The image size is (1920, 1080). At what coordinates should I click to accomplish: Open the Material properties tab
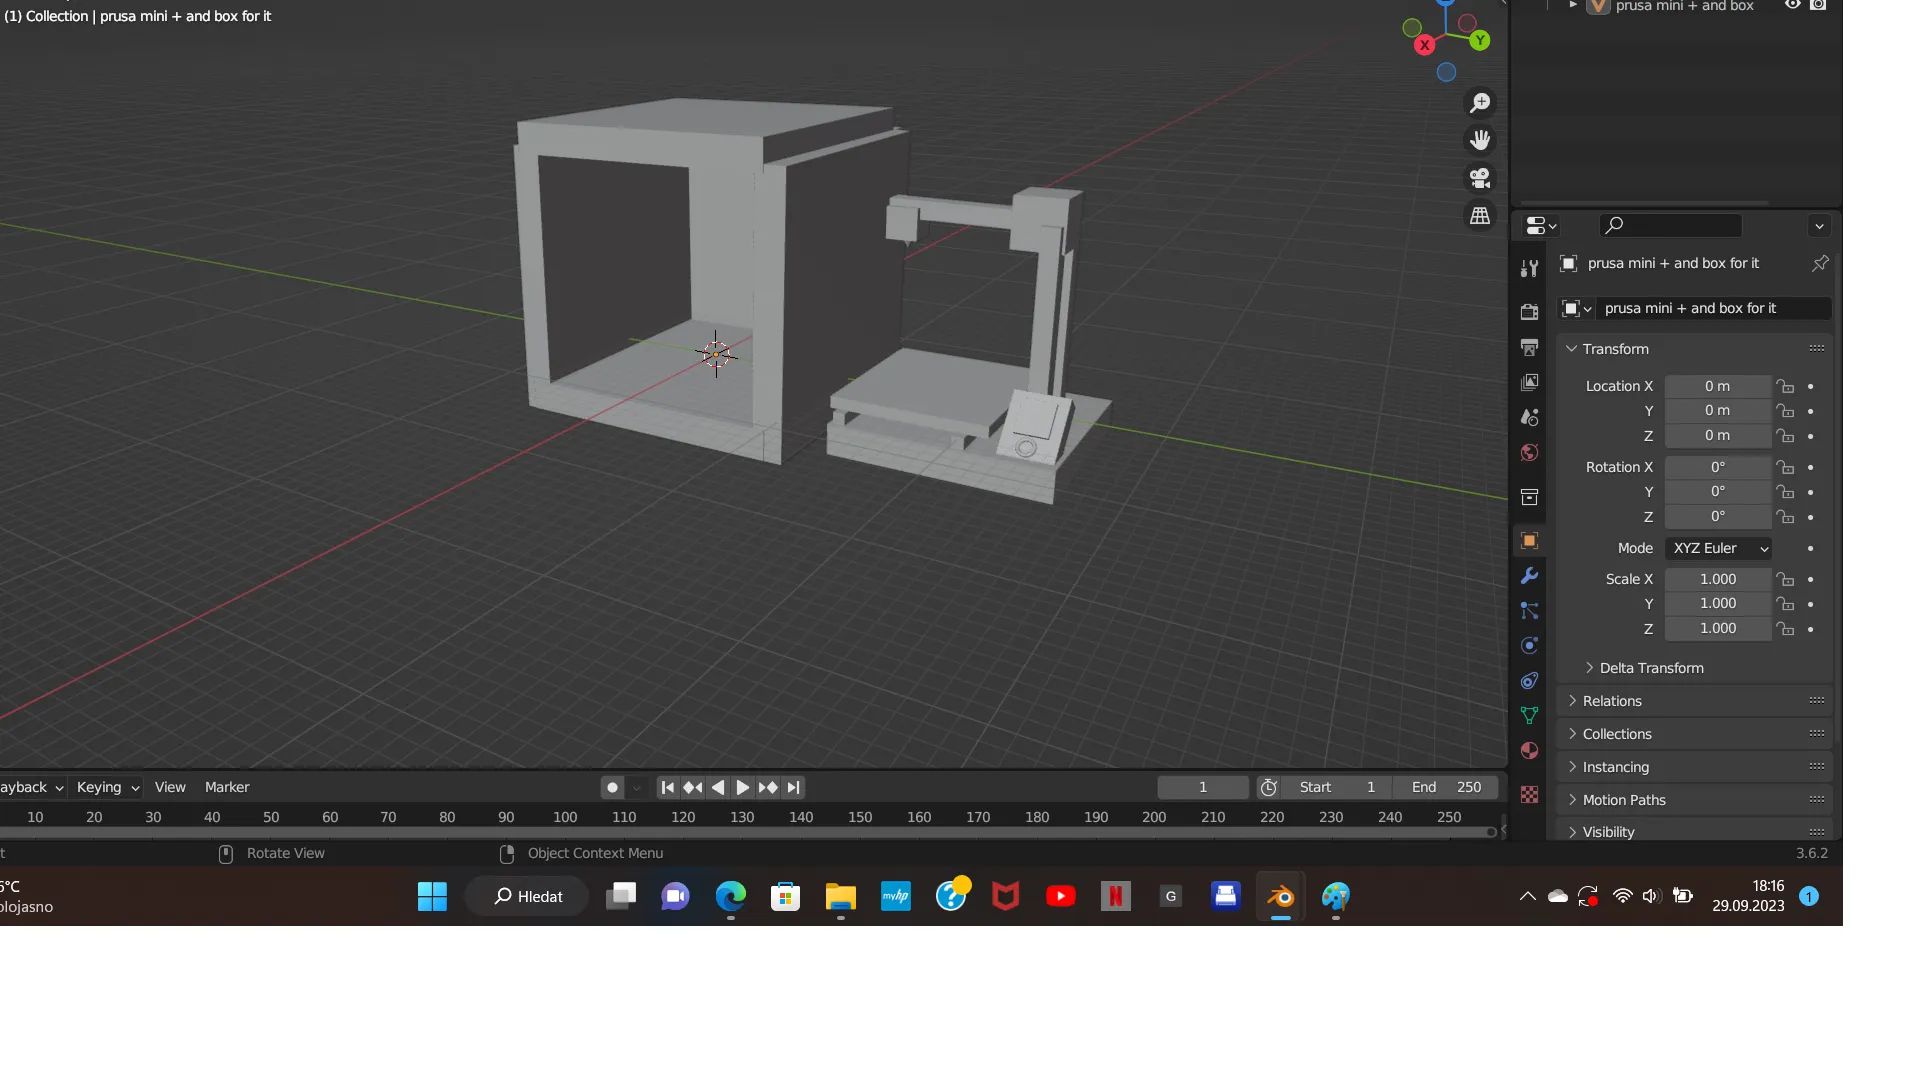[x=1529, y=750]
